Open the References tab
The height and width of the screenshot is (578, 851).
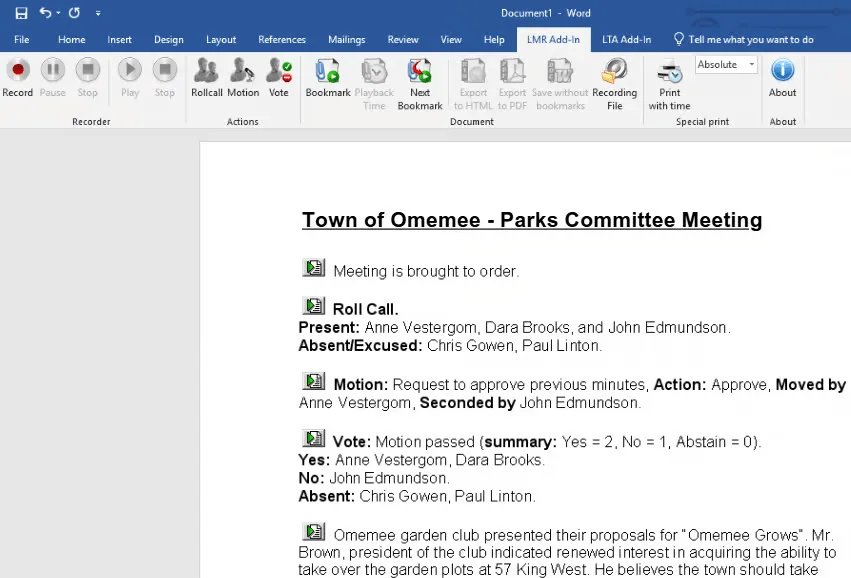click(282, 40)
